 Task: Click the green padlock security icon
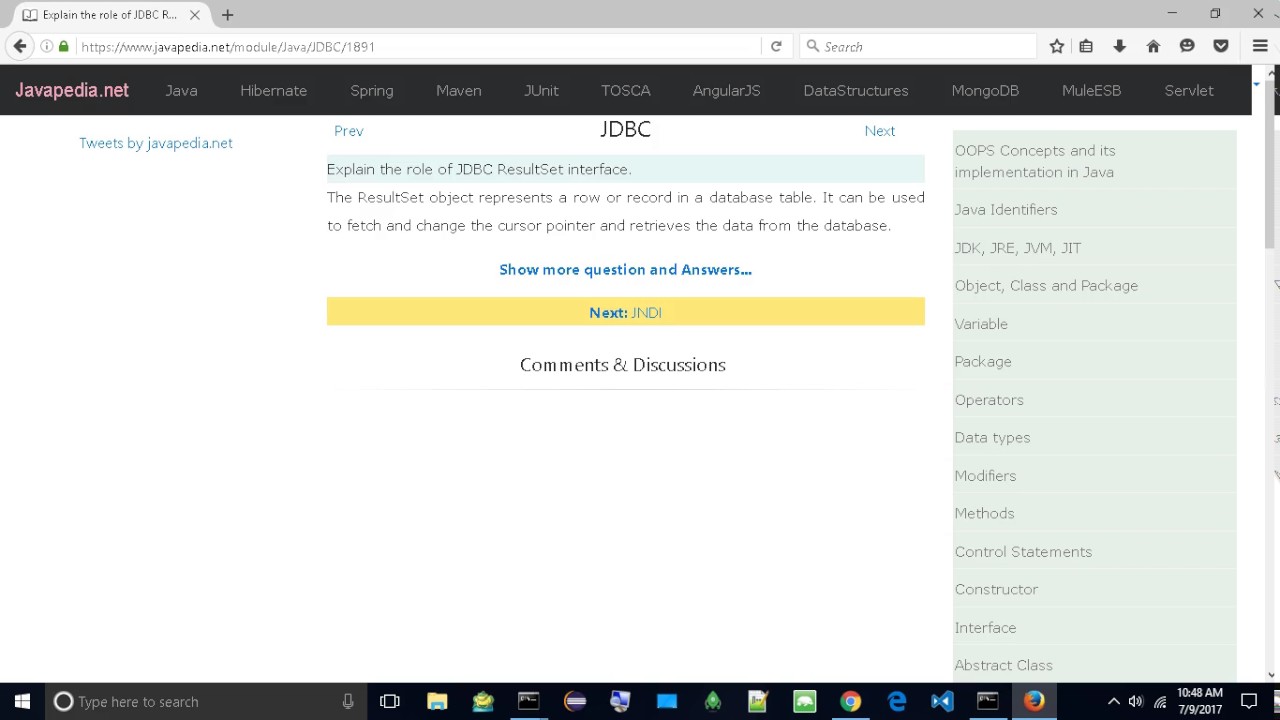pyautogui.click(x=64, y=46)
